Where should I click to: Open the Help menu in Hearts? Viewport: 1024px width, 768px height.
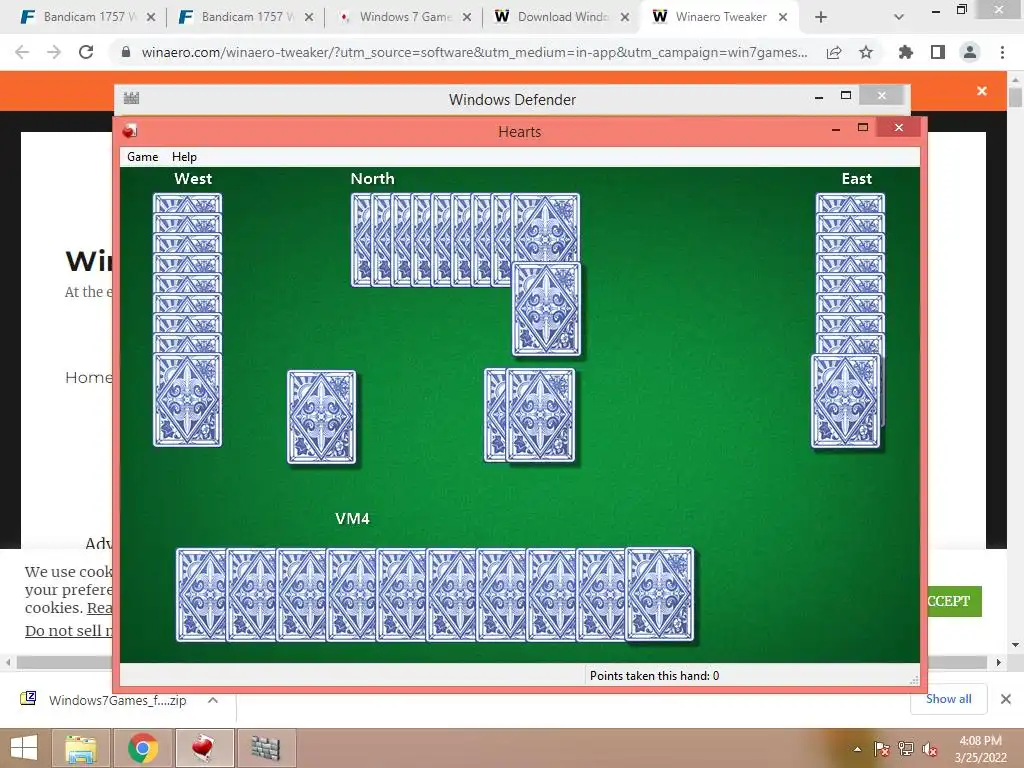[184, 157]
